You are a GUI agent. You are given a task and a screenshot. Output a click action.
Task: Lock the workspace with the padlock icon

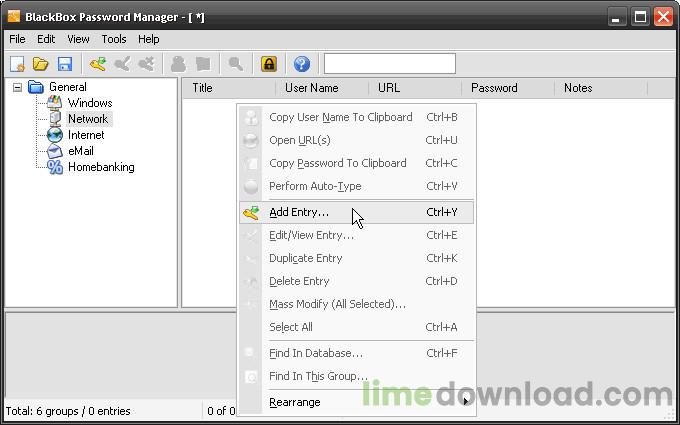(x=269, y=64)
